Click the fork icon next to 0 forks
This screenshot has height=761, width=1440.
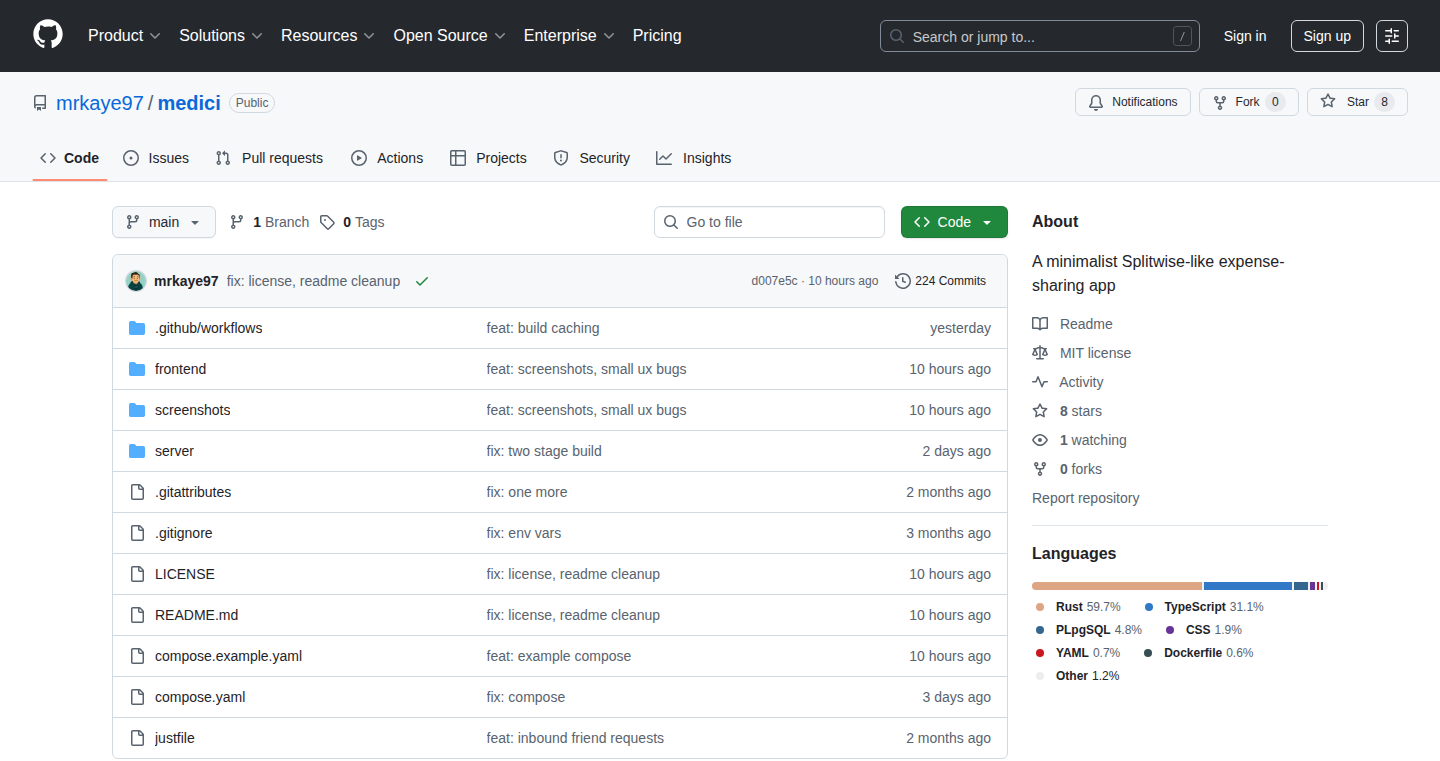[1040, 469]
